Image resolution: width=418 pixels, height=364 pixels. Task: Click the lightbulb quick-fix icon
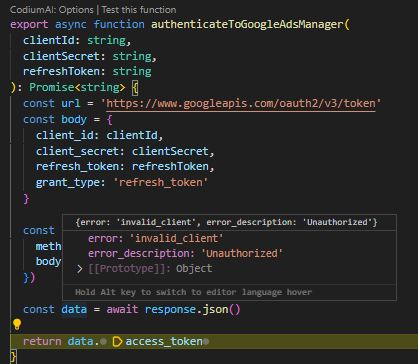(17, 324)
